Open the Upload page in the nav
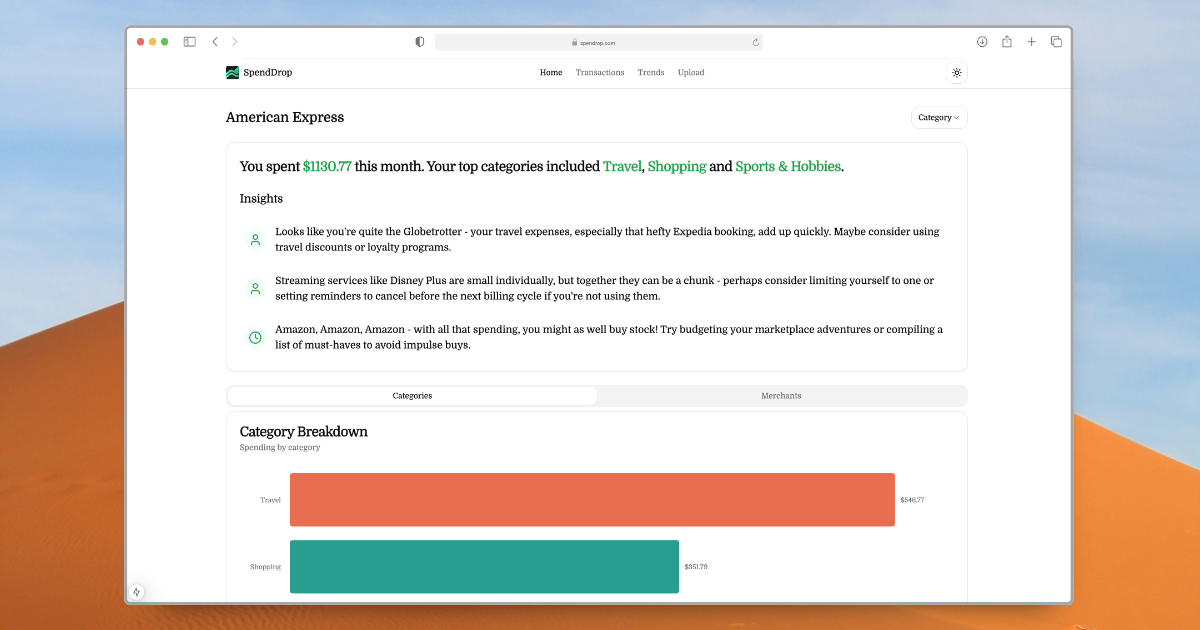The image size is (1200, 630). [691, 72]
